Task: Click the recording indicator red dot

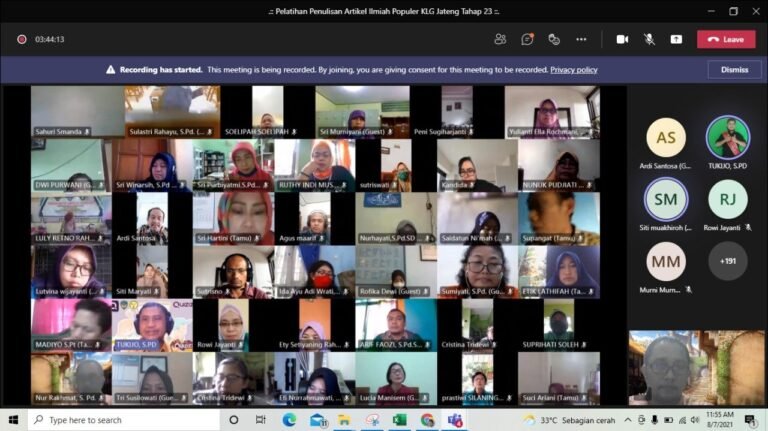Action: point(22,39)
